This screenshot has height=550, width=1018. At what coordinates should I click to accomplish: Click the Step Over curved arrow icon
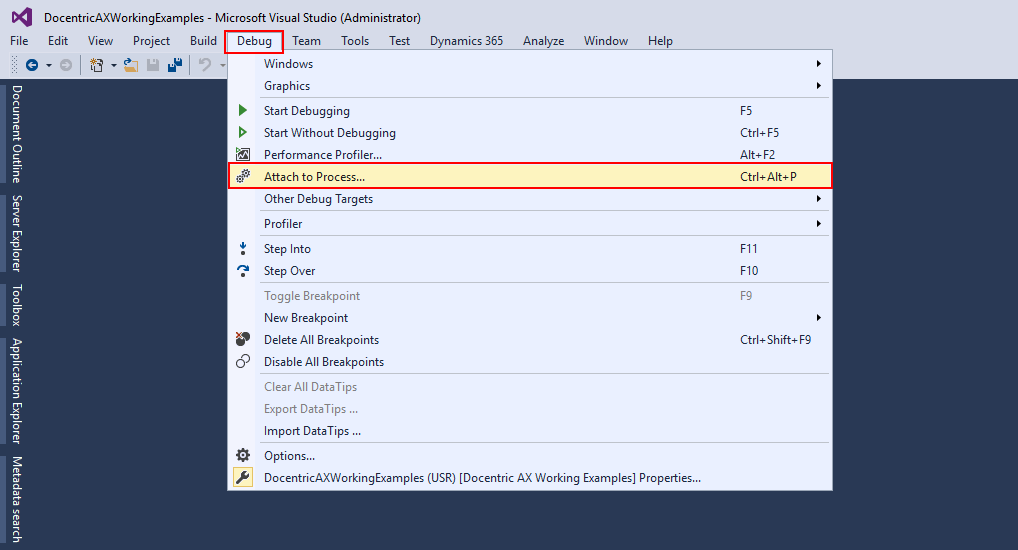243,271
